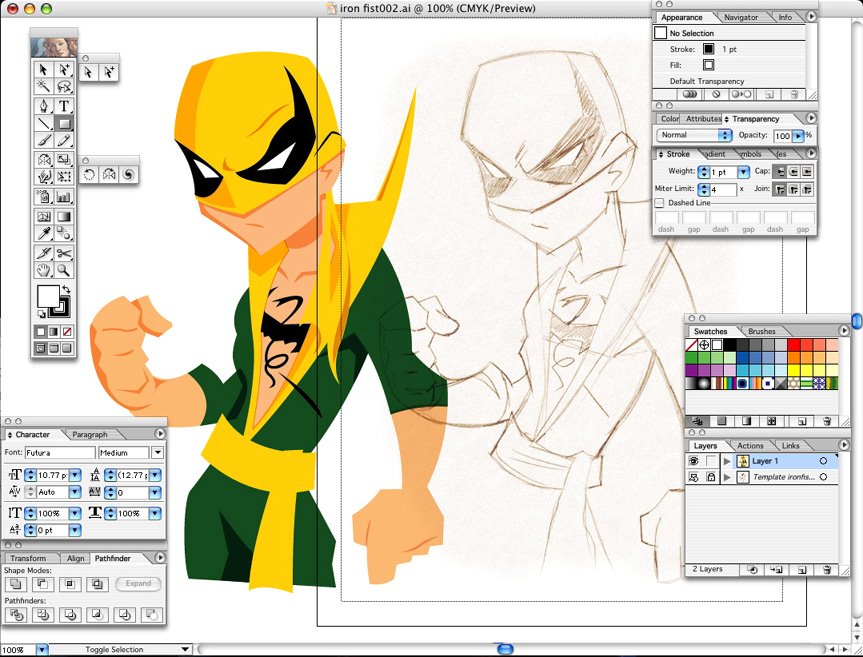The image size is (863, 657).
Task: Switch the stroke join to Bevel Join
Action: [x=806, y=189]
